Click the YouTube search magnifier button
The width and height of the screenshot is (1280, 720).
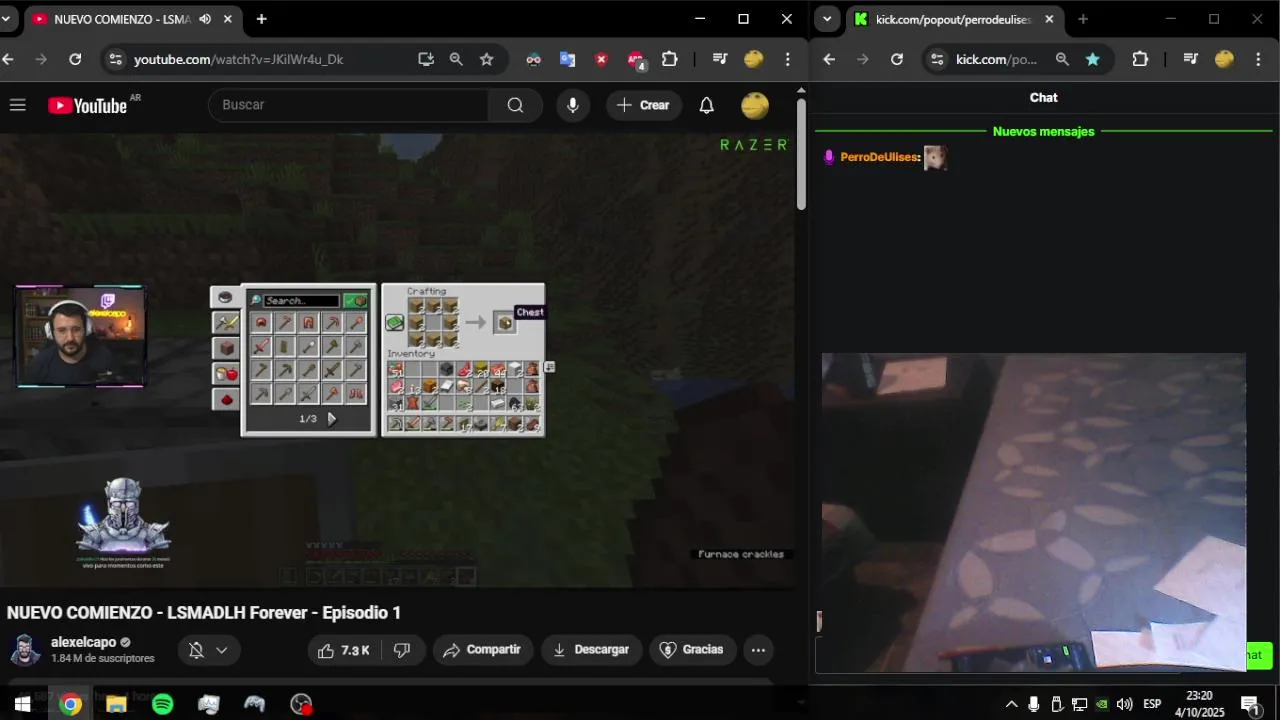(x=515, y=105)
